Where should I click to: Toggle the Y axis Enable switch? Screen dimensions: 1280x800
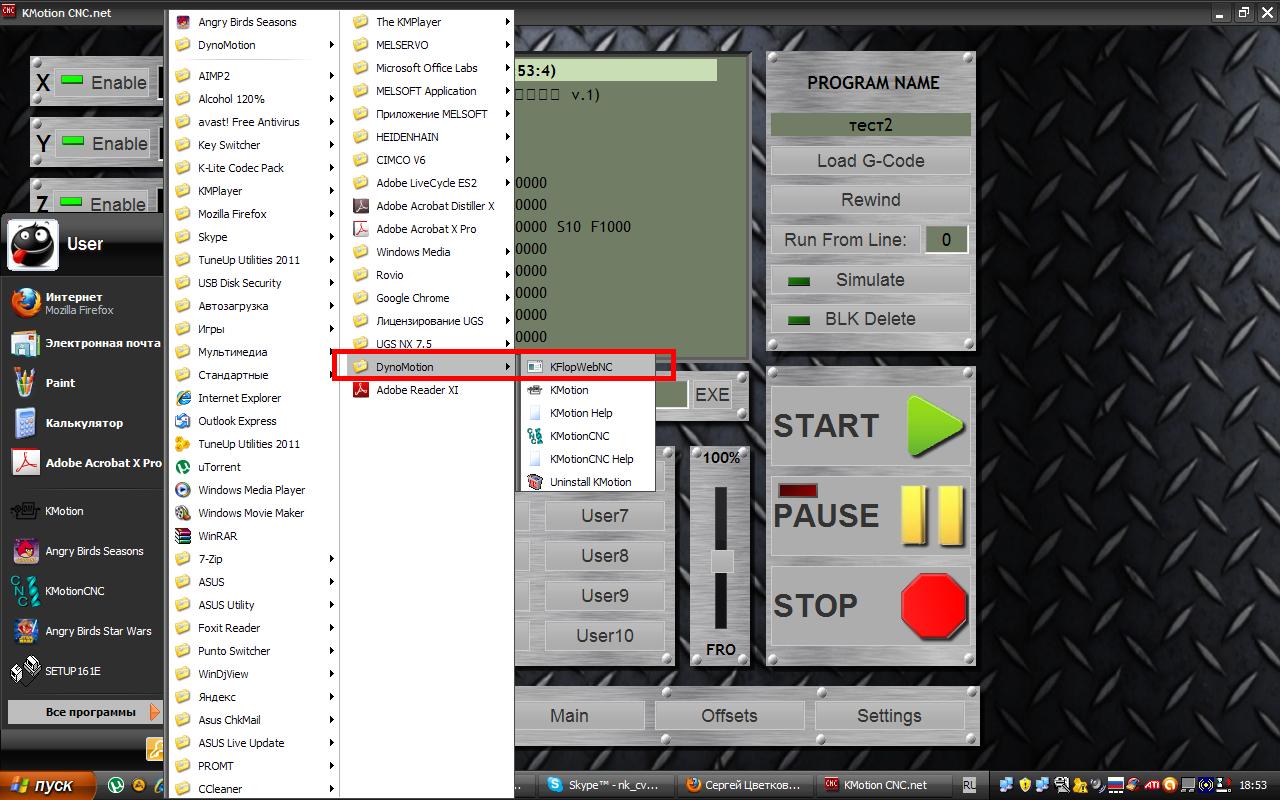pos(104,144)
